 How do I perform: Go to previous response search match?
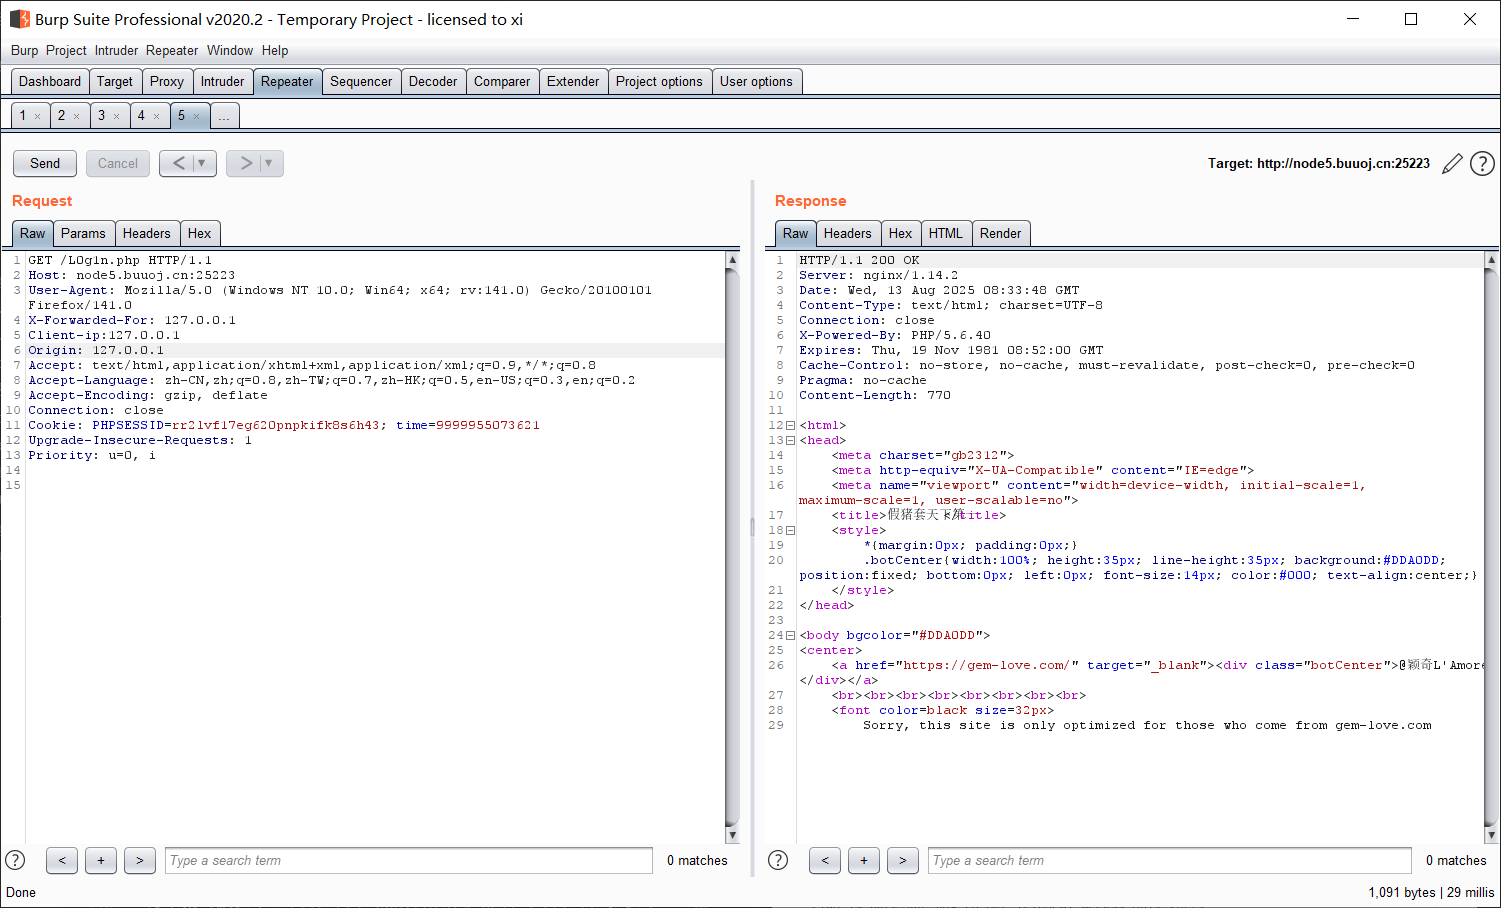pyautogui.click(x=825, y=860)
